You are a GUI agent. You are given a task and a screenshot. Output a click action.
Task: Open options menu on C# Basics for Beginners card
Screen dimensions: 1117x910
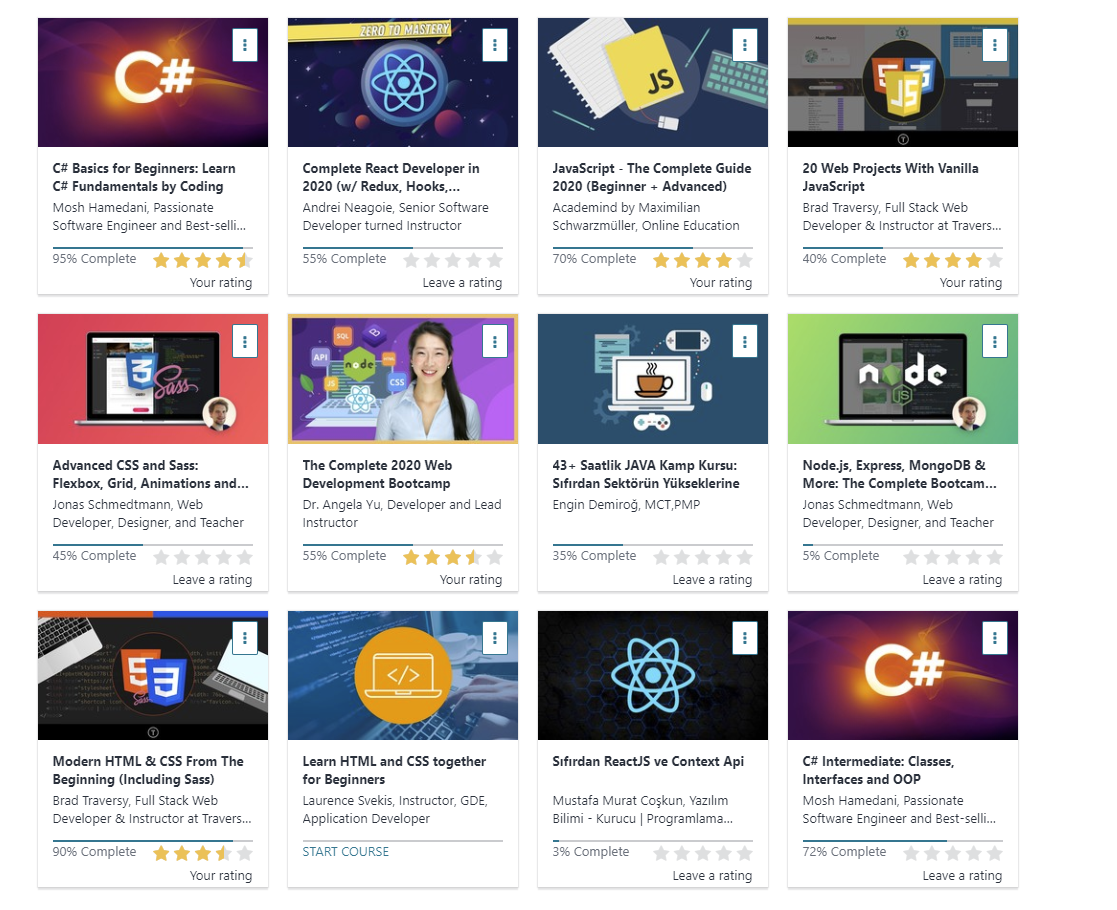[x=244, y=45]
